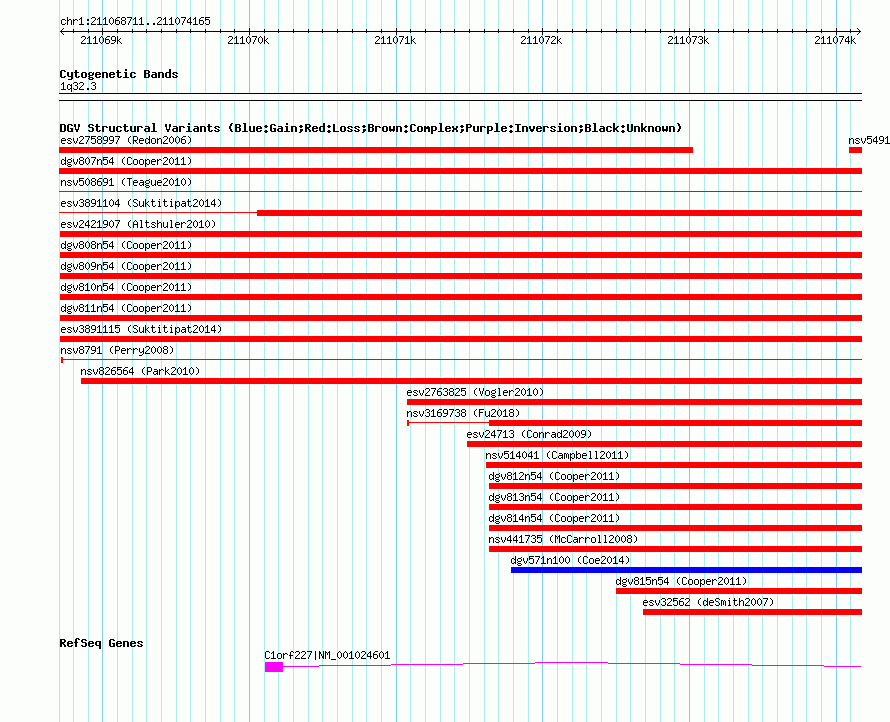Click the DGV Structural Variants track title

pyautogui.click(x=371, y=128)
